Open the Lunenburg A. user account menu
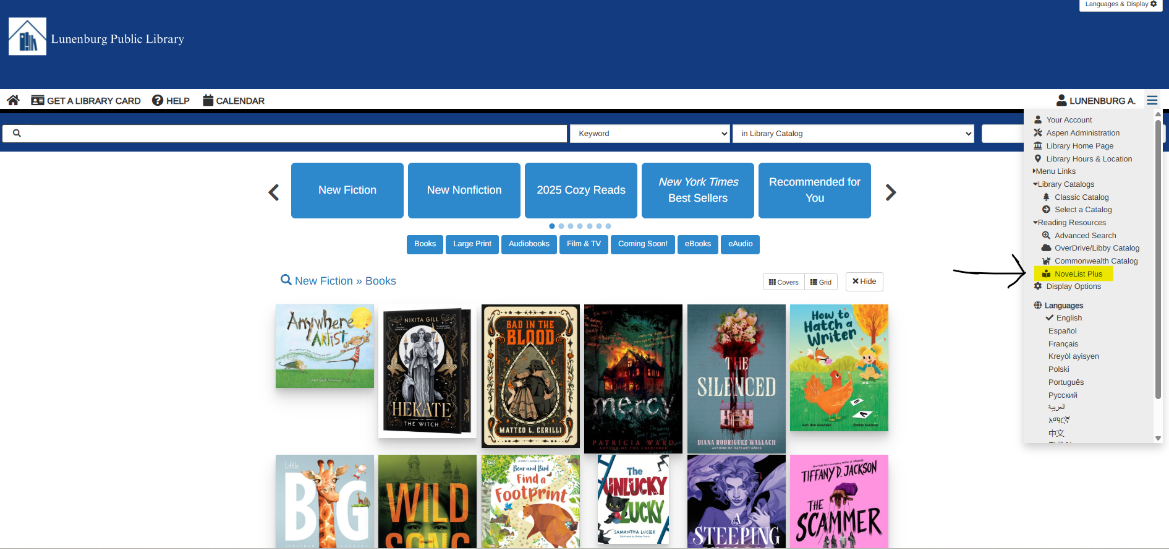 (x=1096, y=101)
